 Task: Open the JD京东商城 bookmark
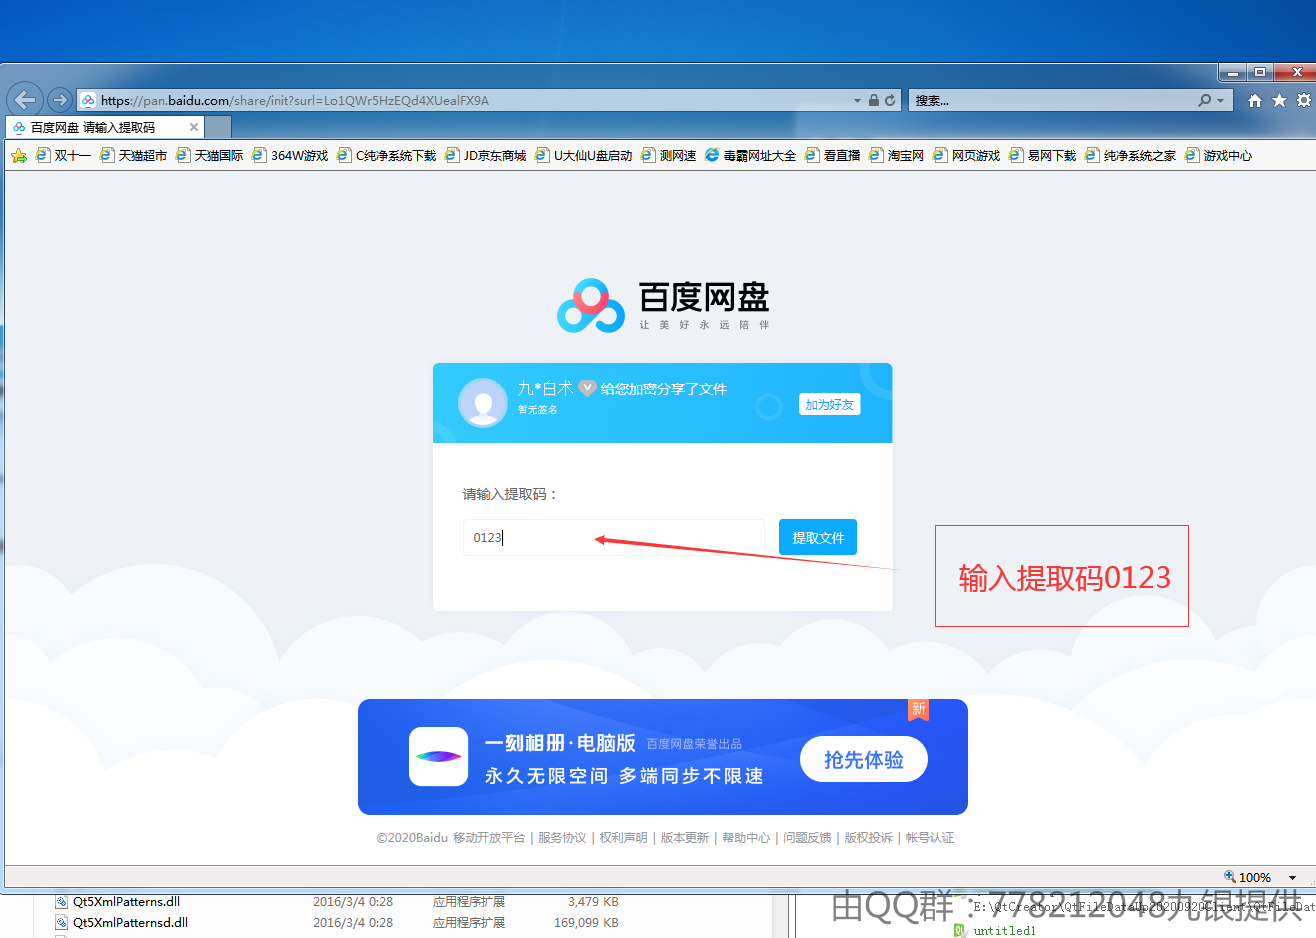click(x=485, y=155)
